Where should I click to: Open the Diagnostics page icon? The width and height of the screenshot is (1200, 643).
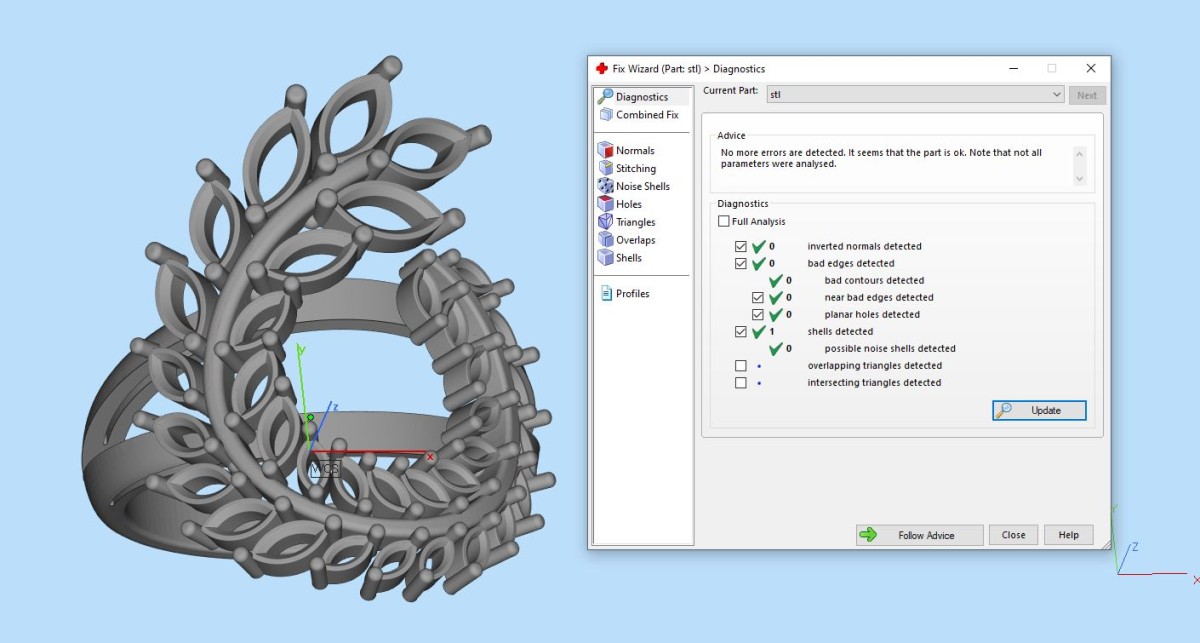[x=605, y=97]
